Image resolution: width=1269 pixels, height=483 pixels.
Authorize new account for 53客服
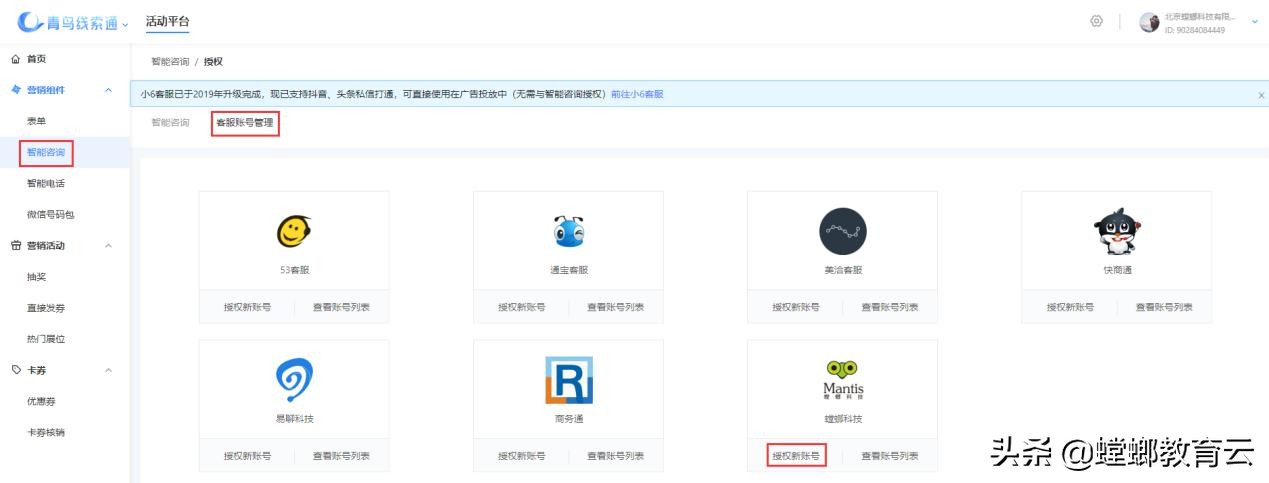tap(247, 307)
